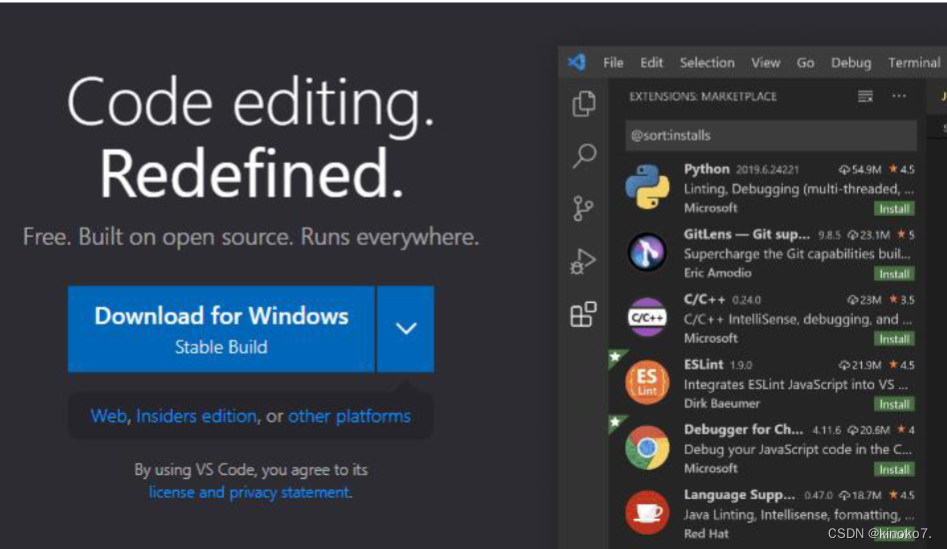Click the @sort:installs search field
This screenshot has width=947, height=549.
click(771, 135)
